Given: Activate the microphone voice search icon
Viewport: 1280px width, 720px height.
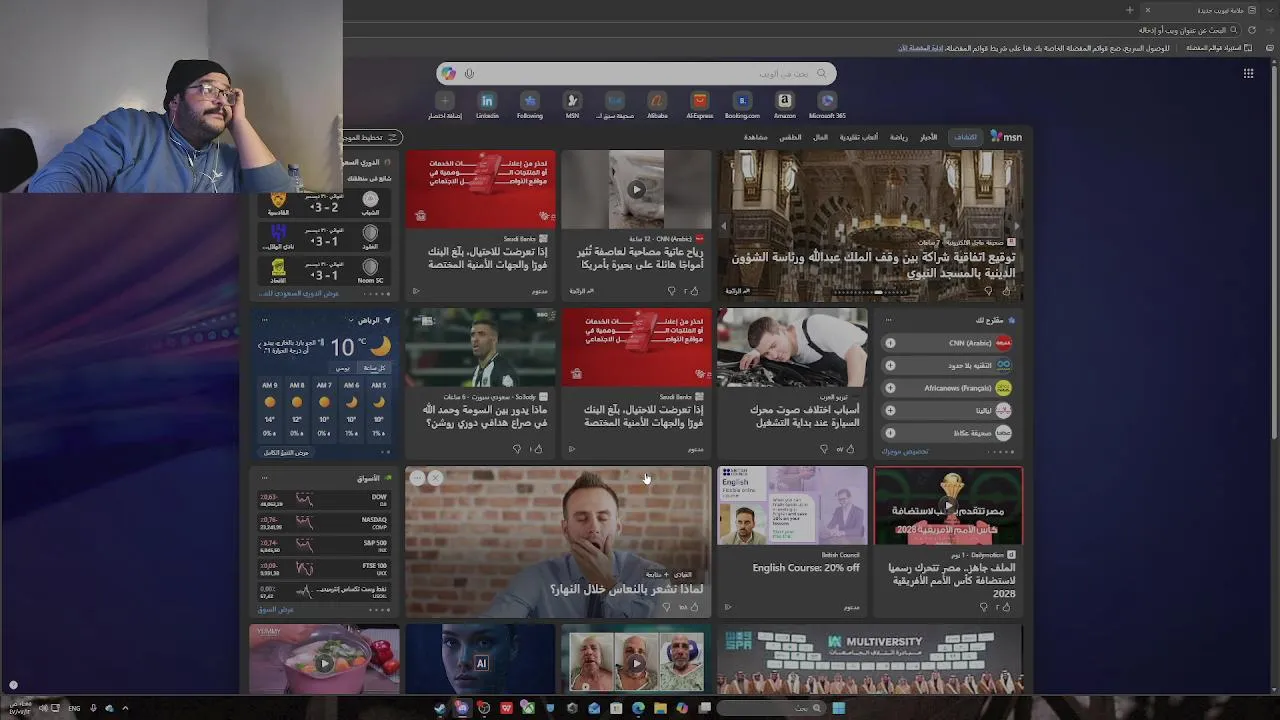Looking at the screenshot, I should (469, 73).
